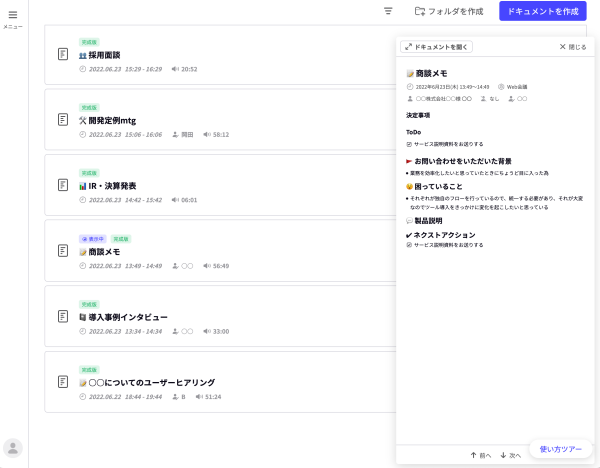Start the 使い方ツアー guide
The height and width of the screenshot is (468, 600).
[560, 449]
